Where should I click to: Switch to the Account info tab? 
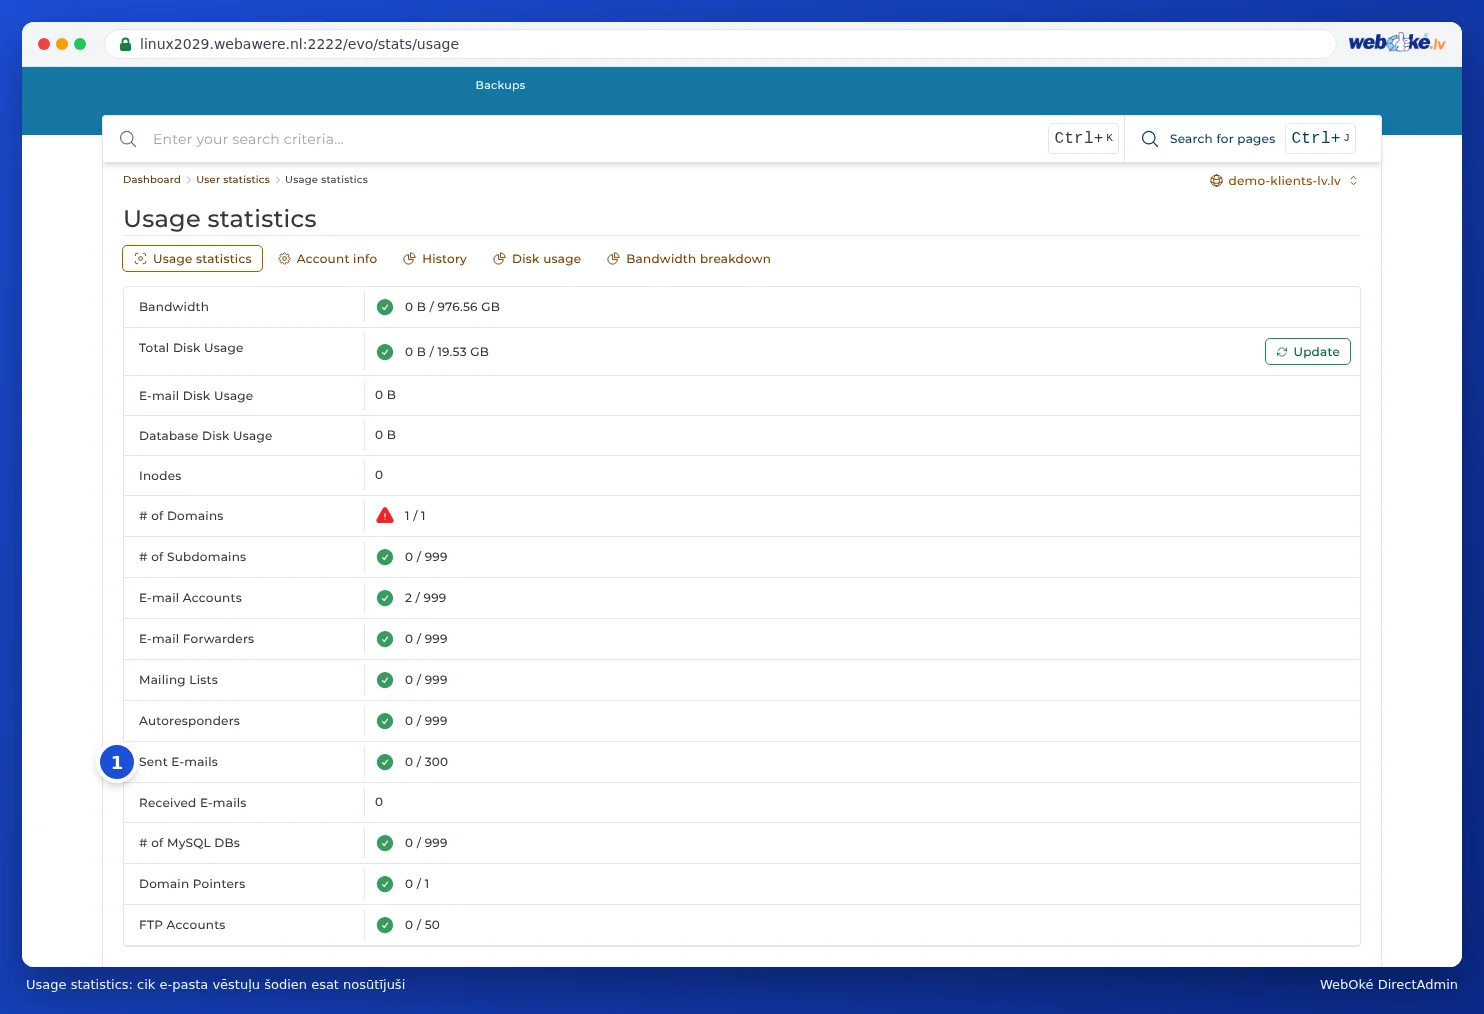pos(327,259)
